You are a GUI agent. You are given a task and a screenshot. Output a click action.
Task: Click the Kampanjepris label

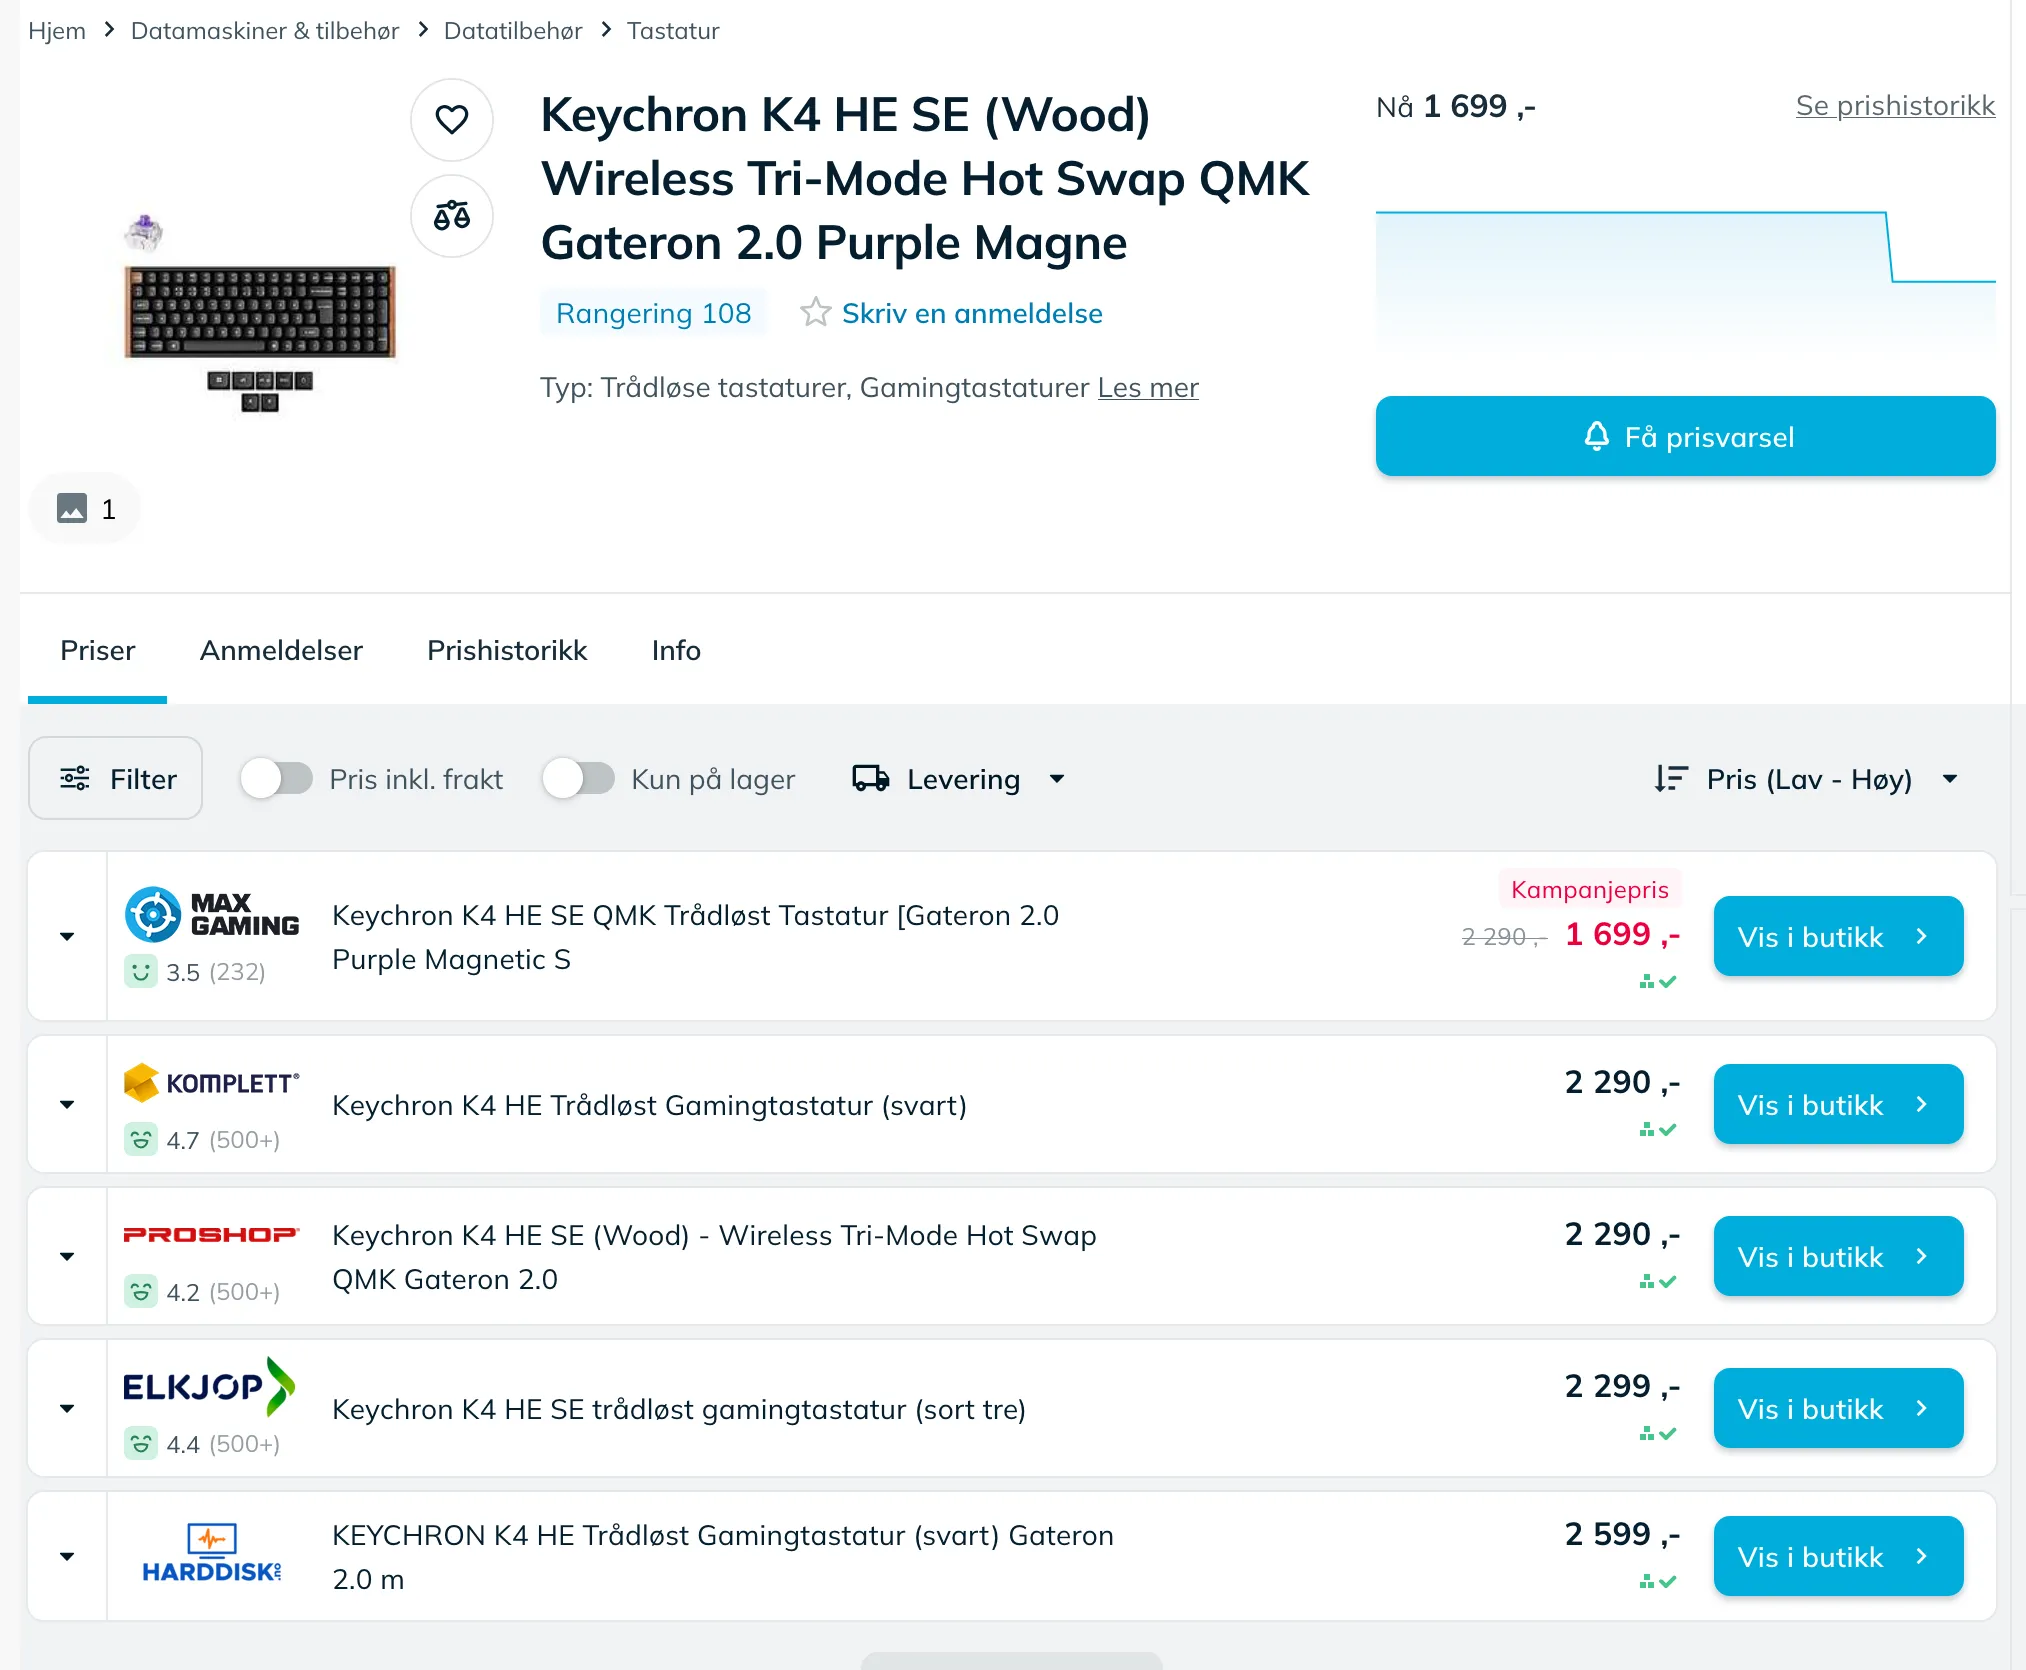(x=1590, y=889)
